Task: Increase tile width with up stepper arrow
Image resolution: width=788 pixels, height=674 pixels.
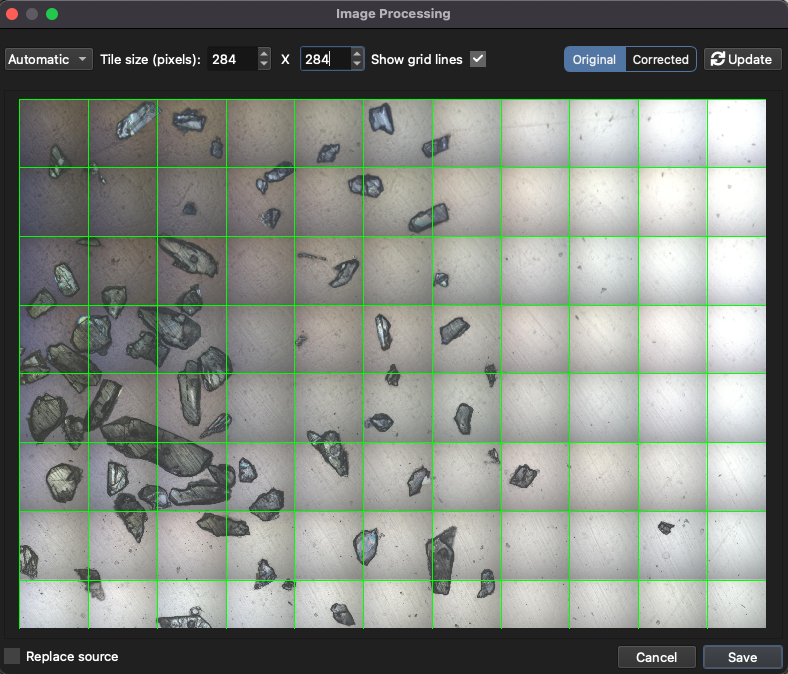Action: pos(264,53)
